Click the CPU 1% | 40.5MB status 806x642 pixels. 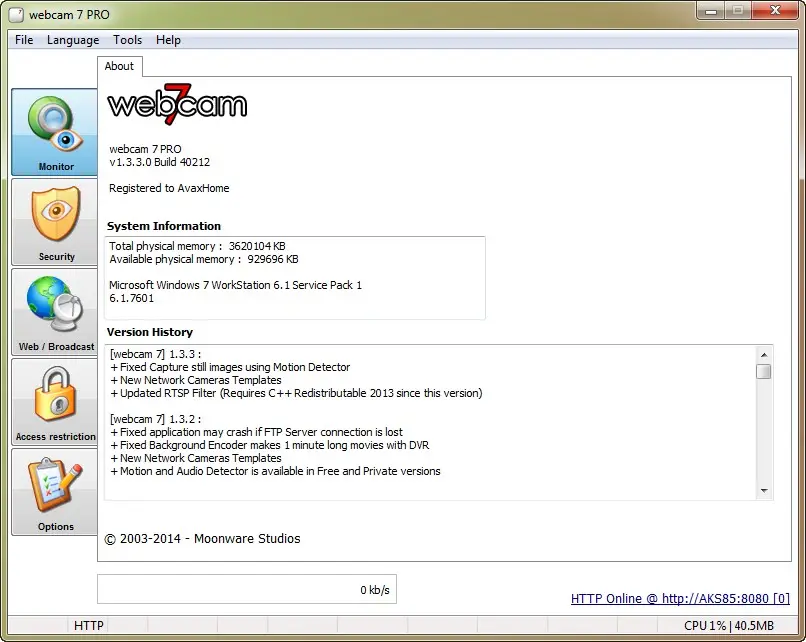pos(728,626)
